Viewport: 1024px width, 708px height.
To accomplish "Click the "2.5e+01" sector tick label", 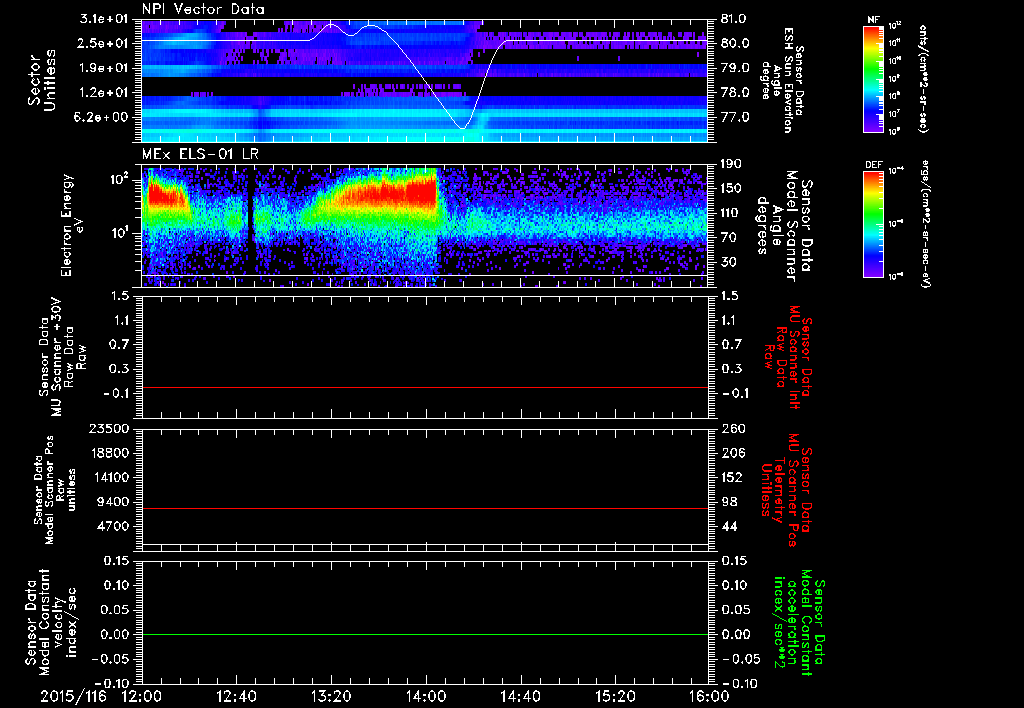I will point(104,43).
